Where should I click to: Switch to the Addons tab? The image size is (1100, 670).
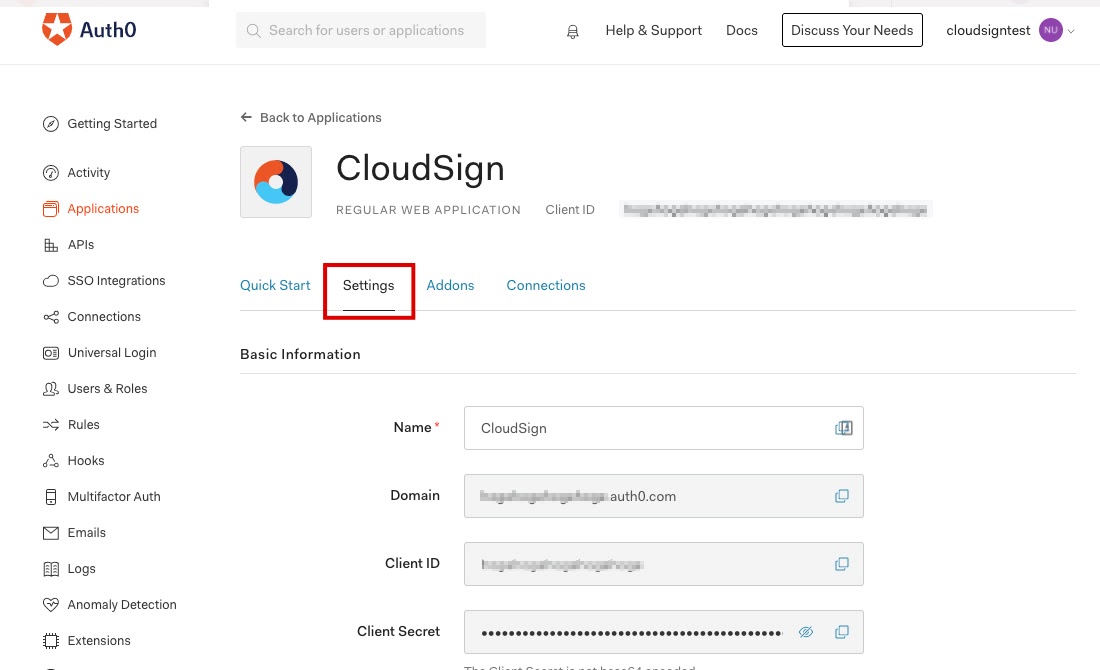450,286
